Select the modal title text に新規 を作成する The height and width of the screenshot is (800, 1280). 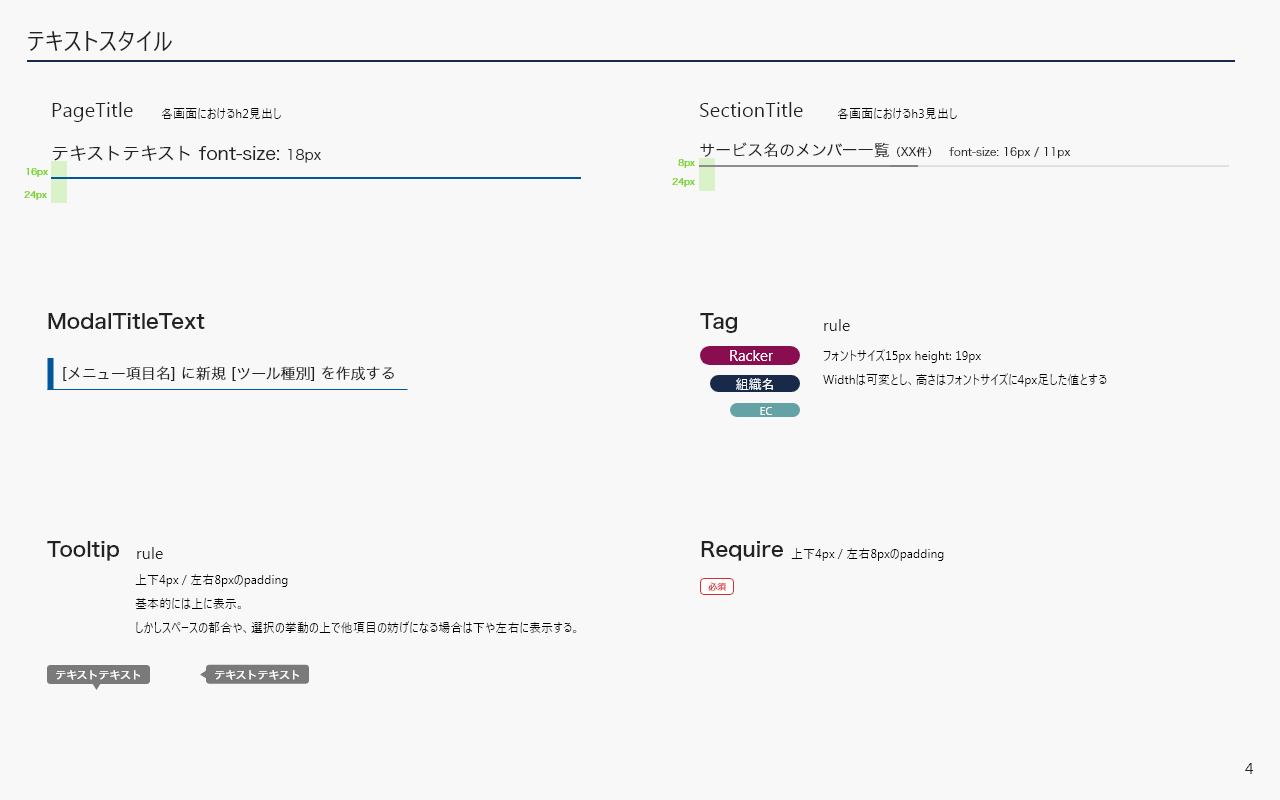229,373
